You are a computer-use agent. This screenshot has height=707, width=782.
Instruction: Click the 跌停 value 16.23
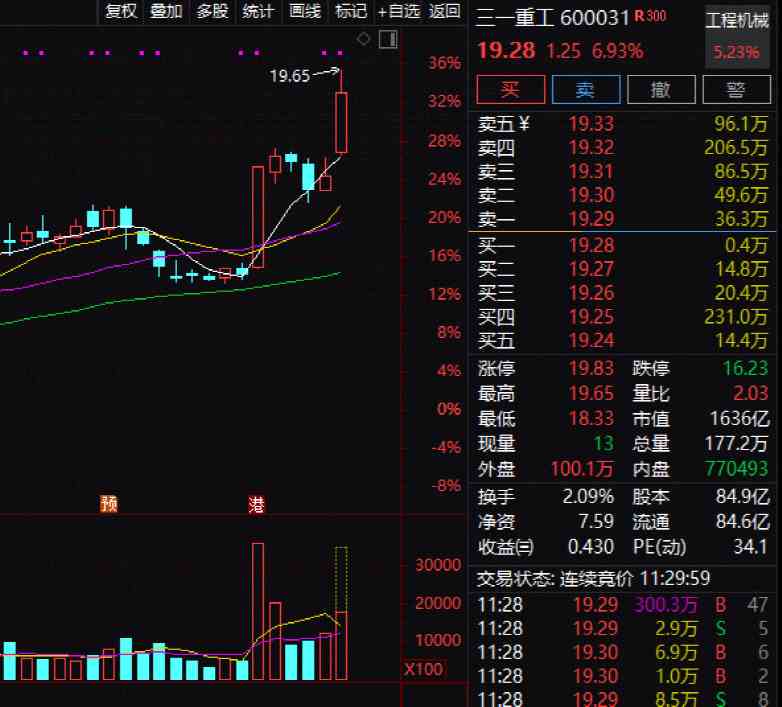point(746,368)
